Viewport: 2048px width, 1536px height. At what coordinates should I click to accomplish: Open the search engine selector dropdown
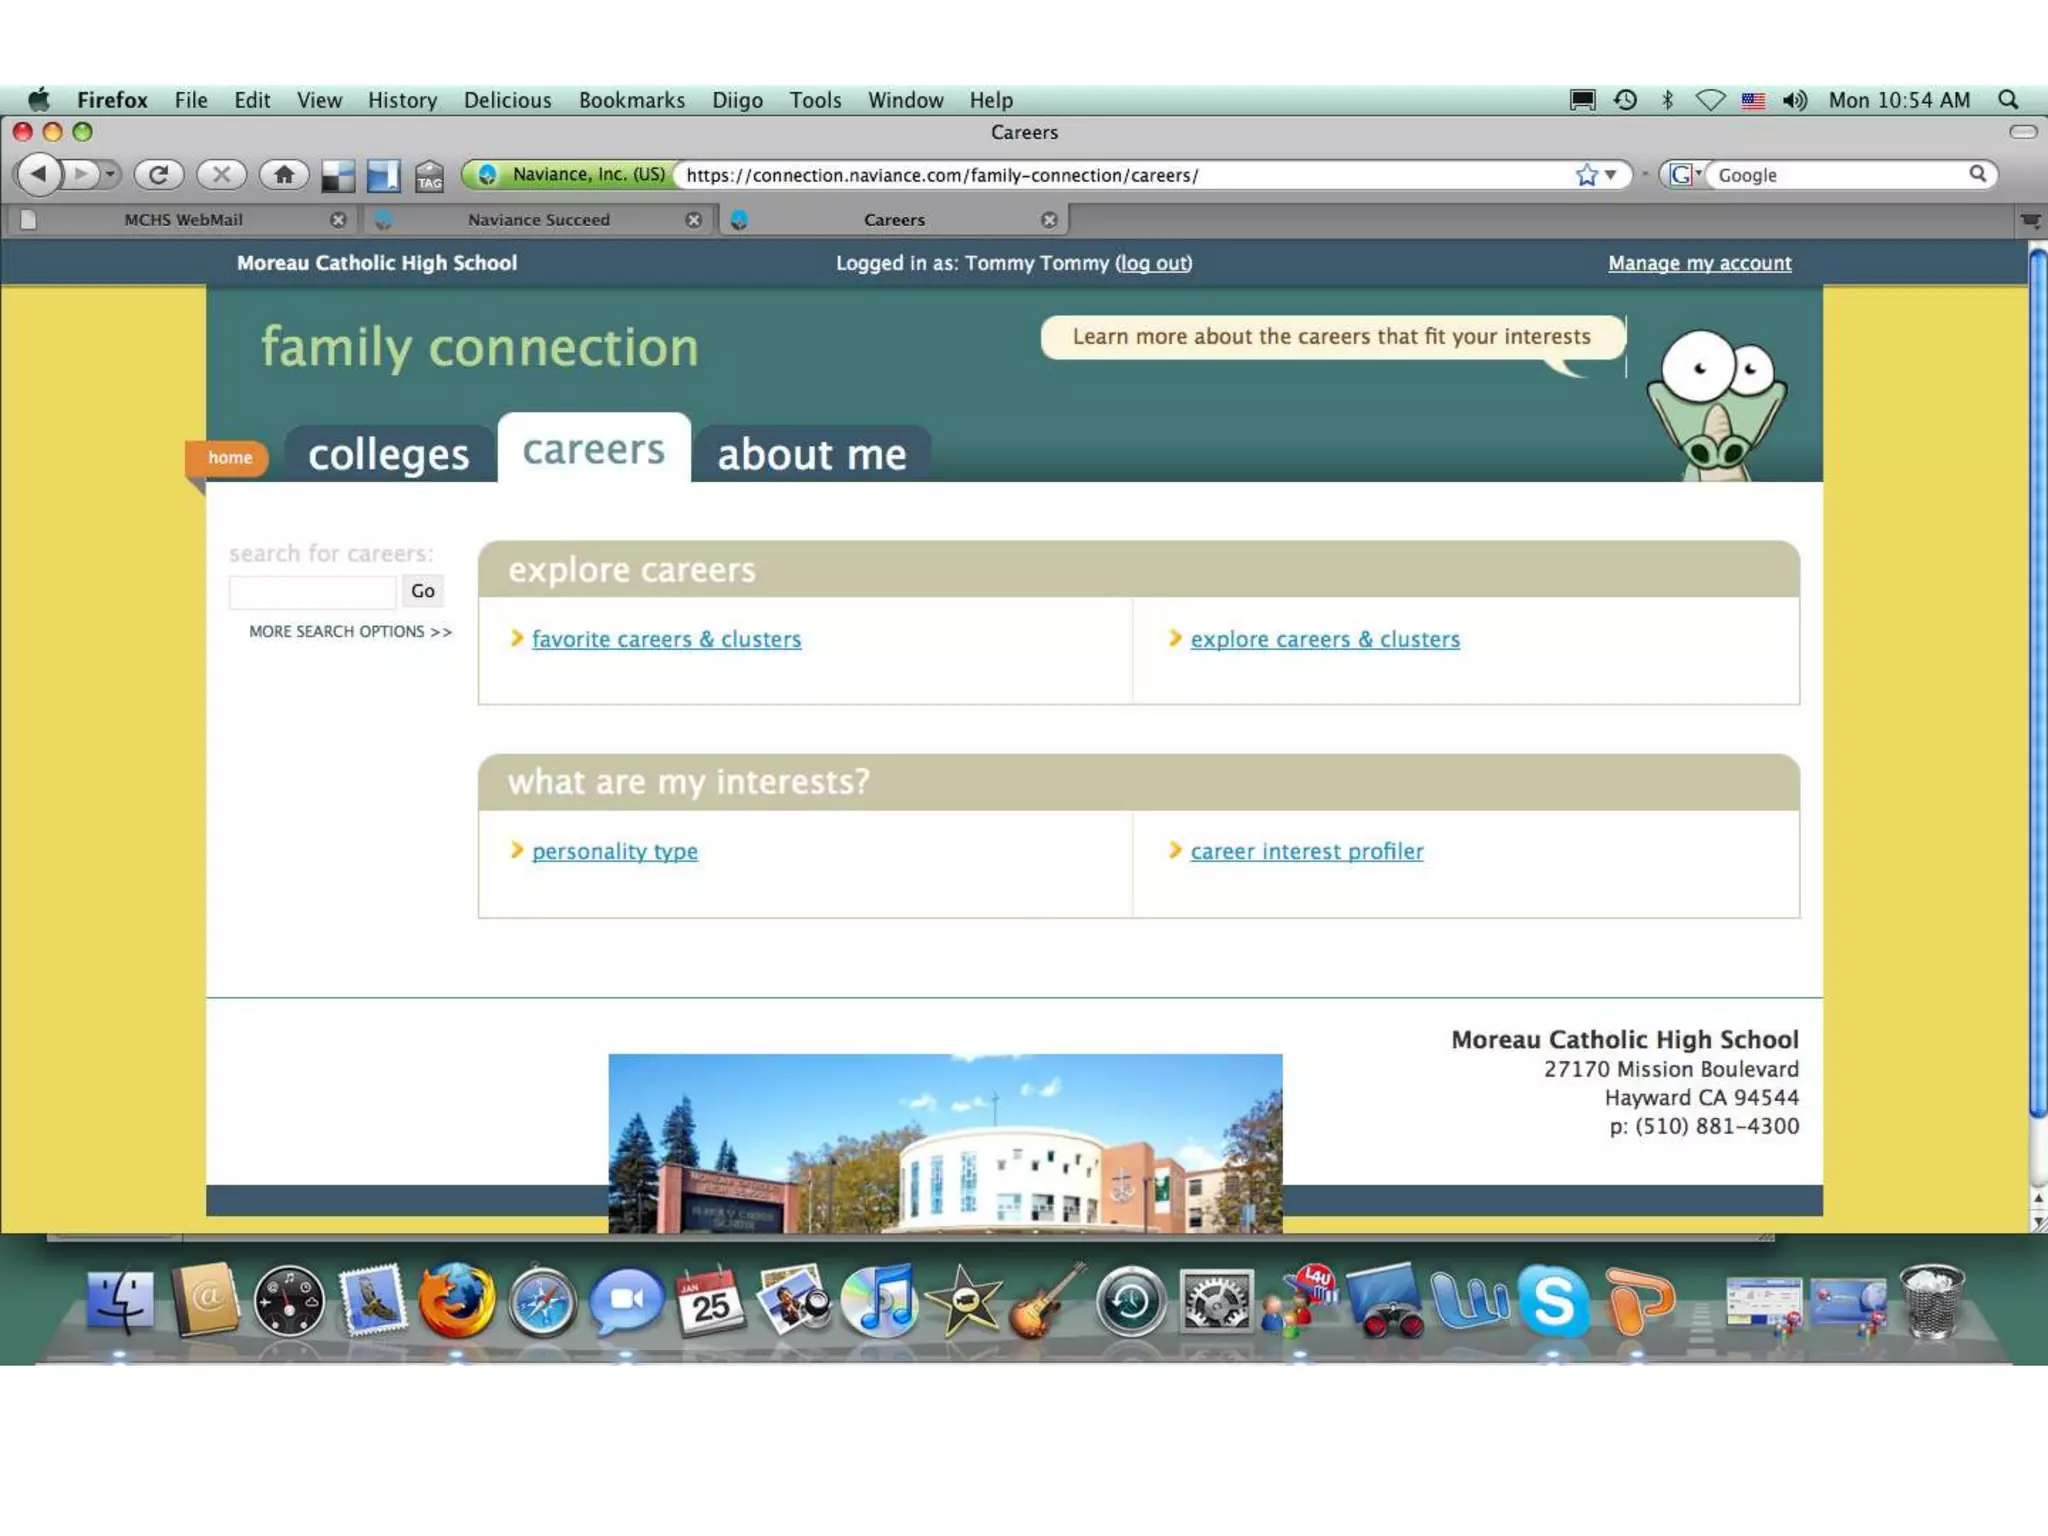pyautogui.click(x=1685, y=175)
